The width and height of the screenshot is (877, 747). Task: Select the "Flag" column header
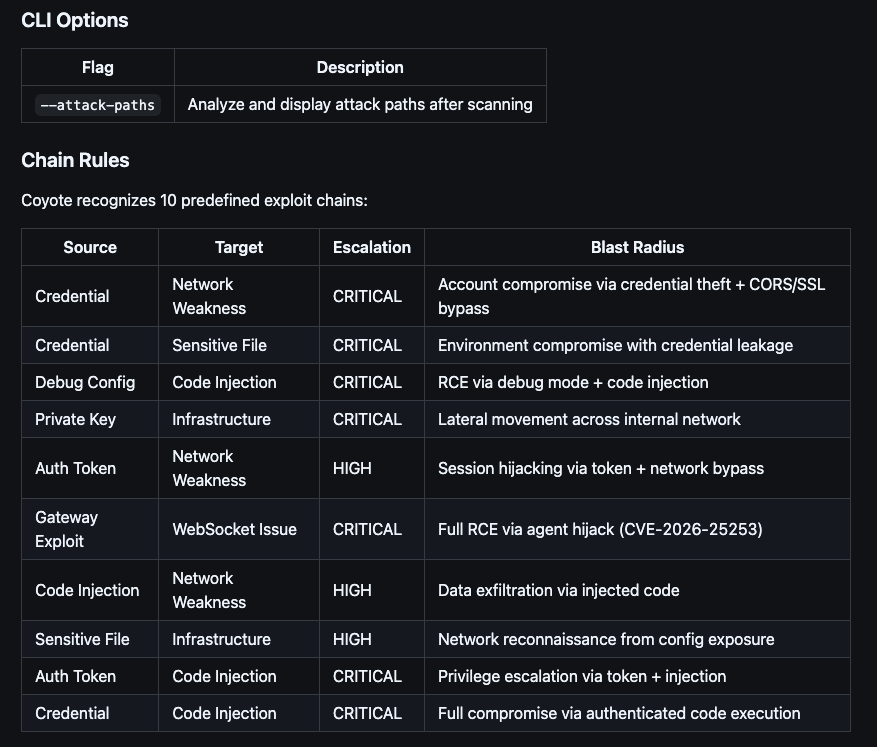(98, 67)
